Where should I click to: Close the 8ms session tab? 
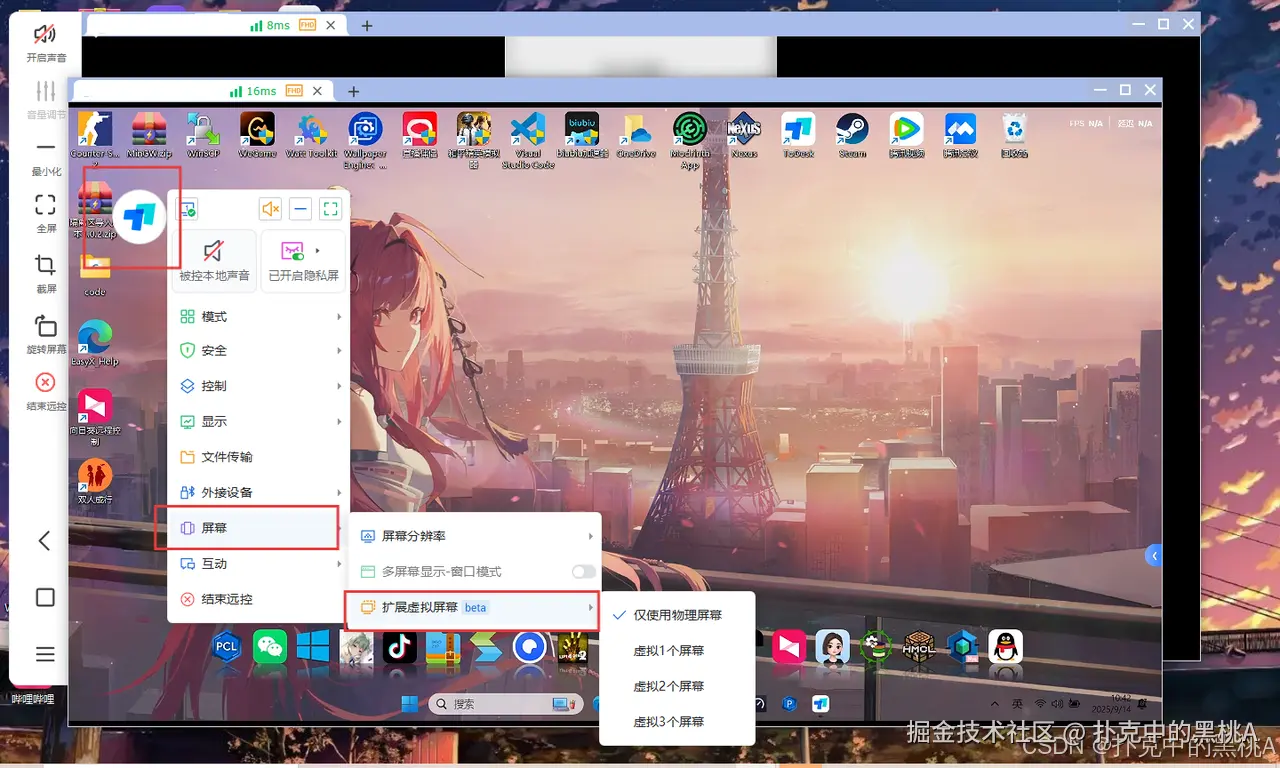click(333, 25)
